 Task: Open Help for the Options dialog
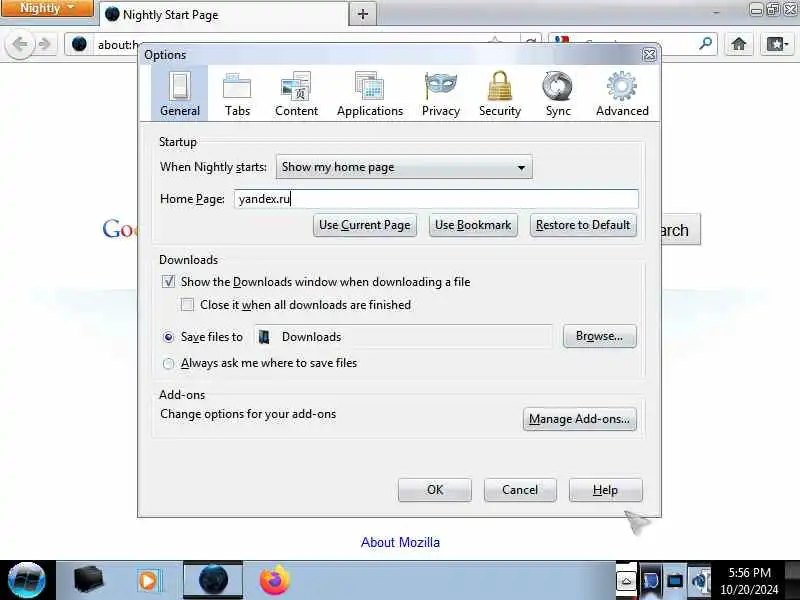point(606,490)
